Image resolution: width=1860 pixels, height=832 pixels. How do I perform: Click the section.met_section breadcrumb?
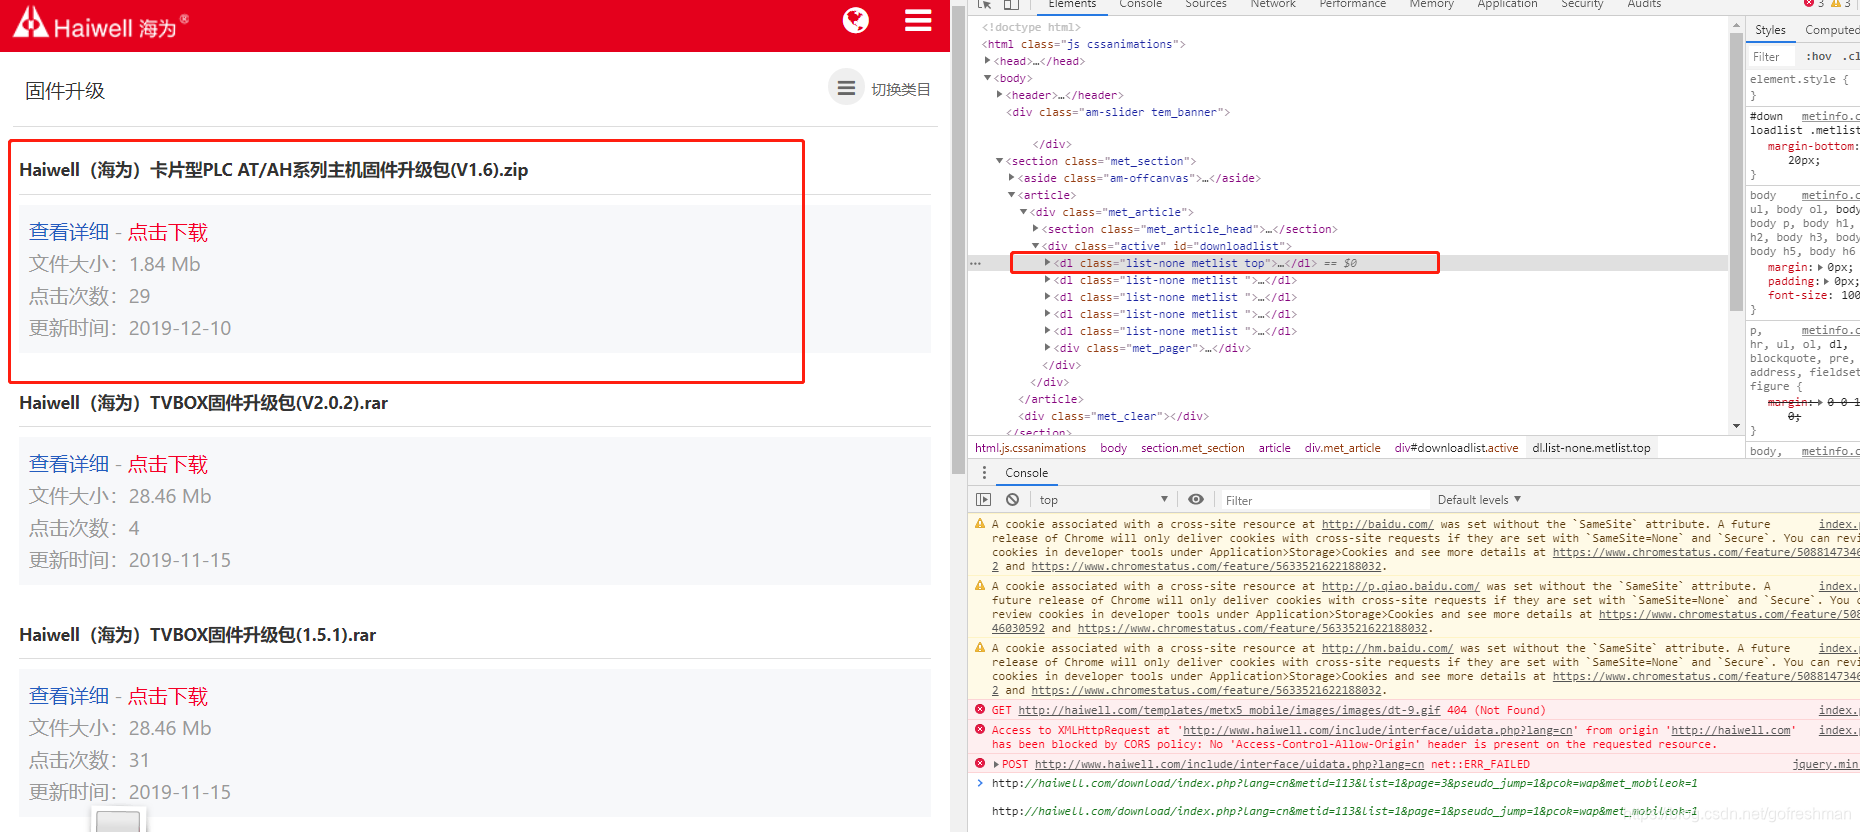[1192, 448]
